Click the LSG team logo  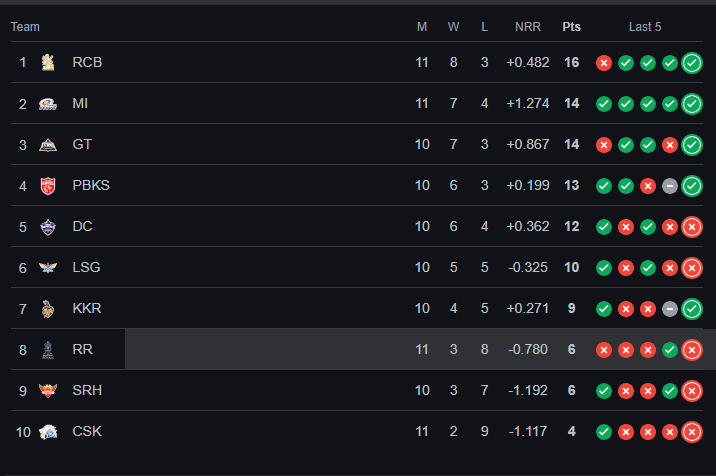pos(48,268)
